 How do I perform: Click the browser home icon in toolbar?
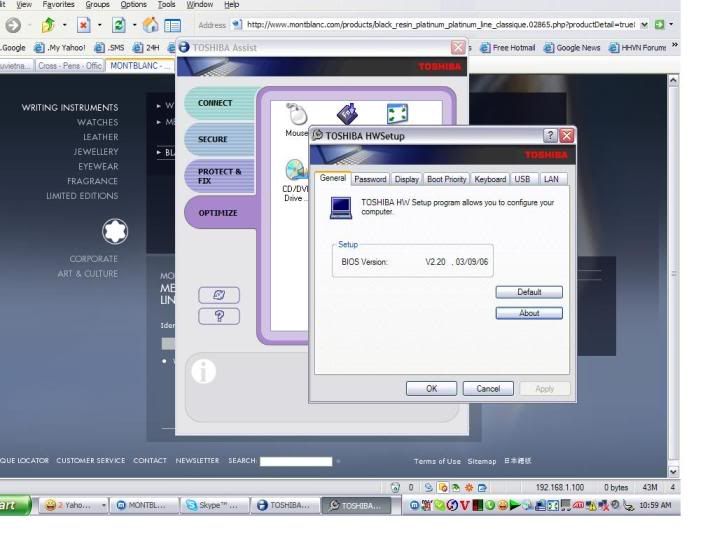coord(150,25)
